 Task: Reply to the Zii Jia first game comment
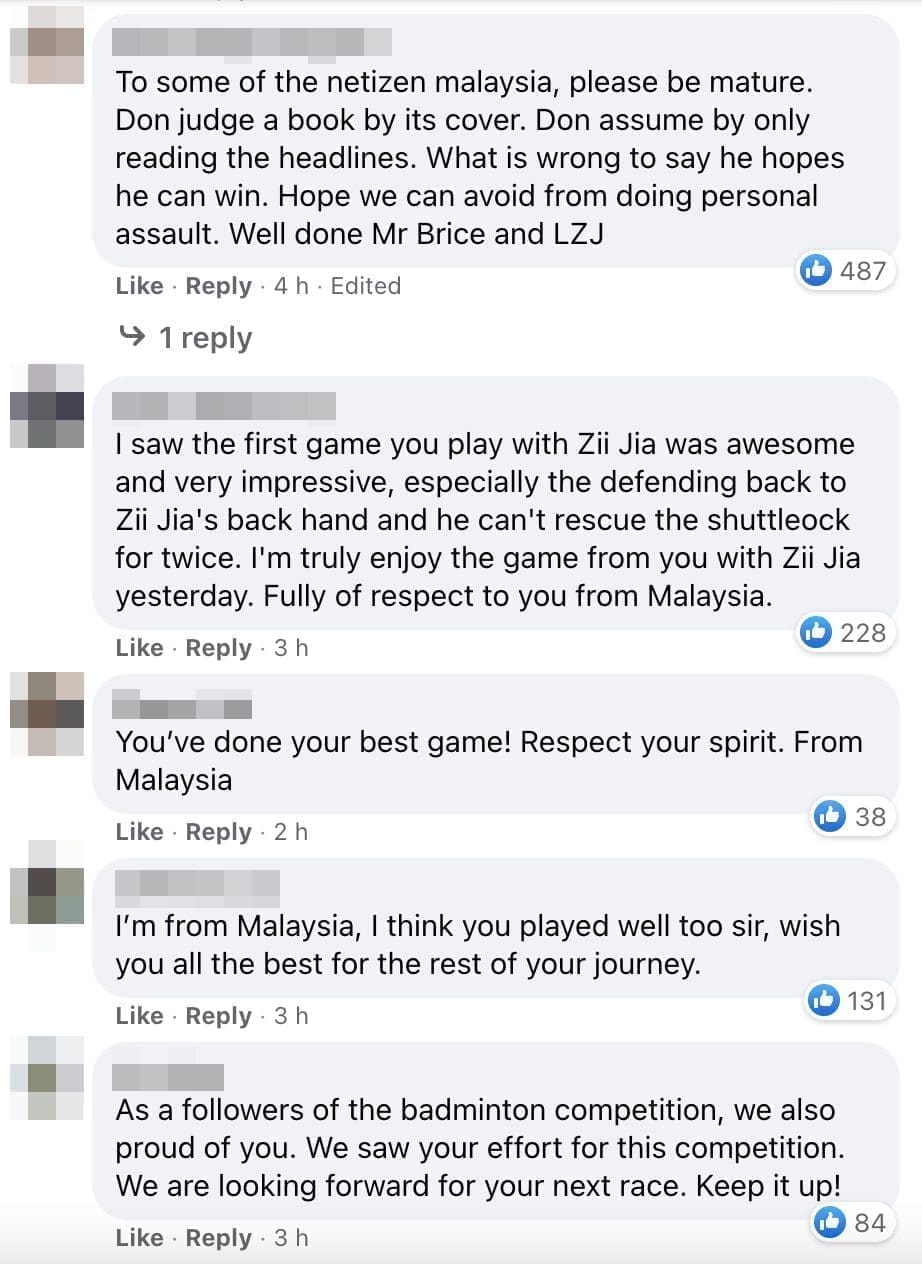tap(218, 648)
